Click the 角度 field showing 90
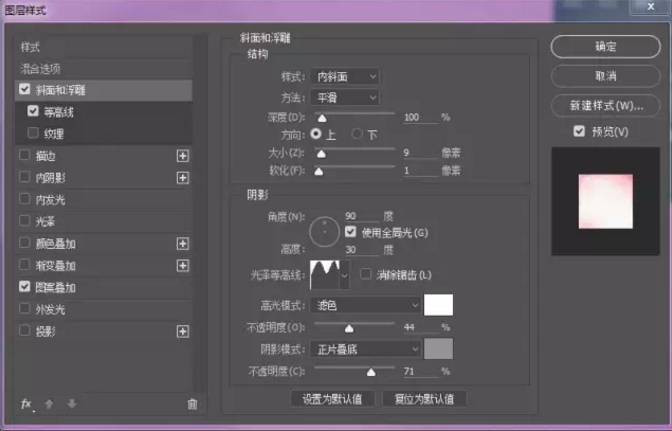Image resolution: width=672 pixels, height=431 pixels. pos(362,216)
